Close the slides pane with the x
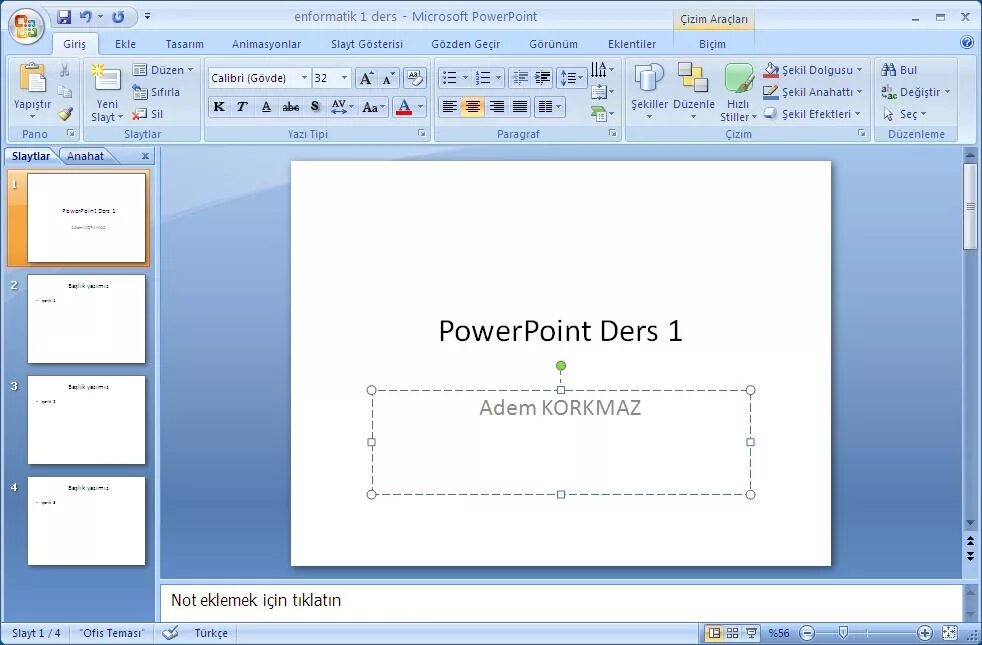This screenshot has height=645, width=982. tap(145, 156)
